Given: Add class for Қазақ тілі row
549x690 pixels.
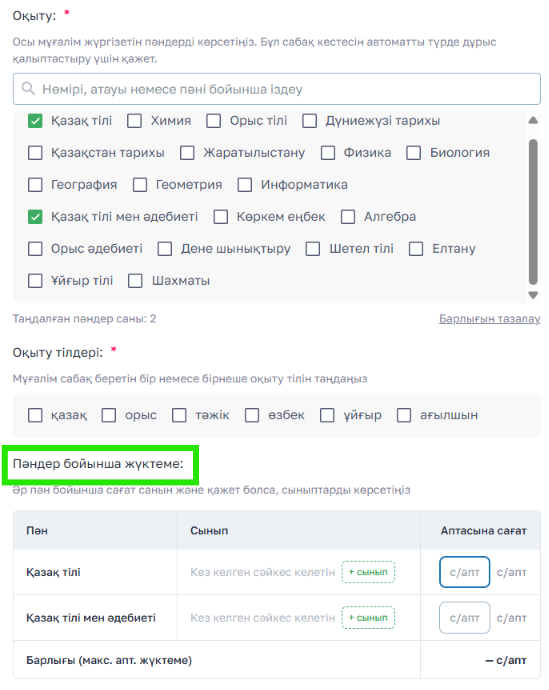Looking at the screenshot, I should pyautogui.click(x=368, y=572).
